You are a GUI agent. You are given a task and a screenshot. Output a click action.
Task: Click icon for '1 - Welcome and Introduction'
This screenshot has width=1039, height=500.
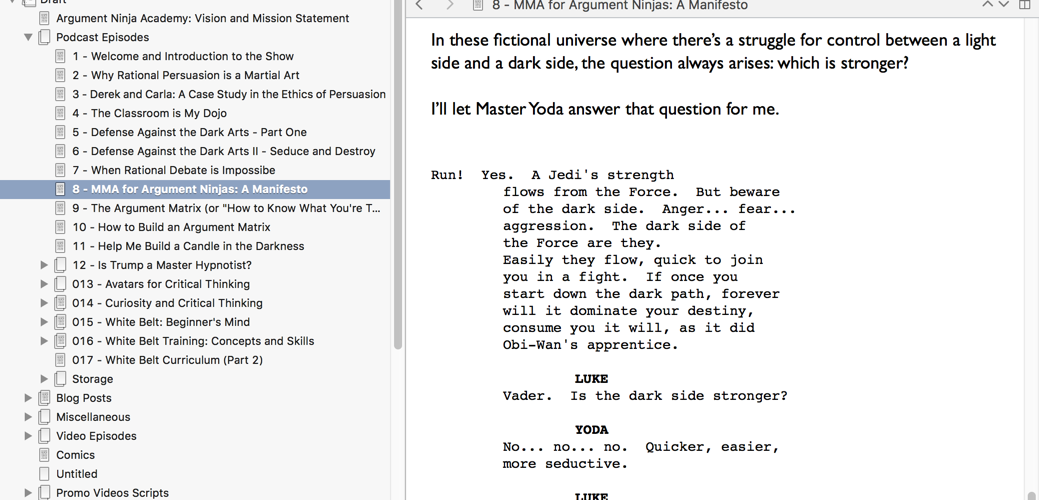click(x=61, y=56)
